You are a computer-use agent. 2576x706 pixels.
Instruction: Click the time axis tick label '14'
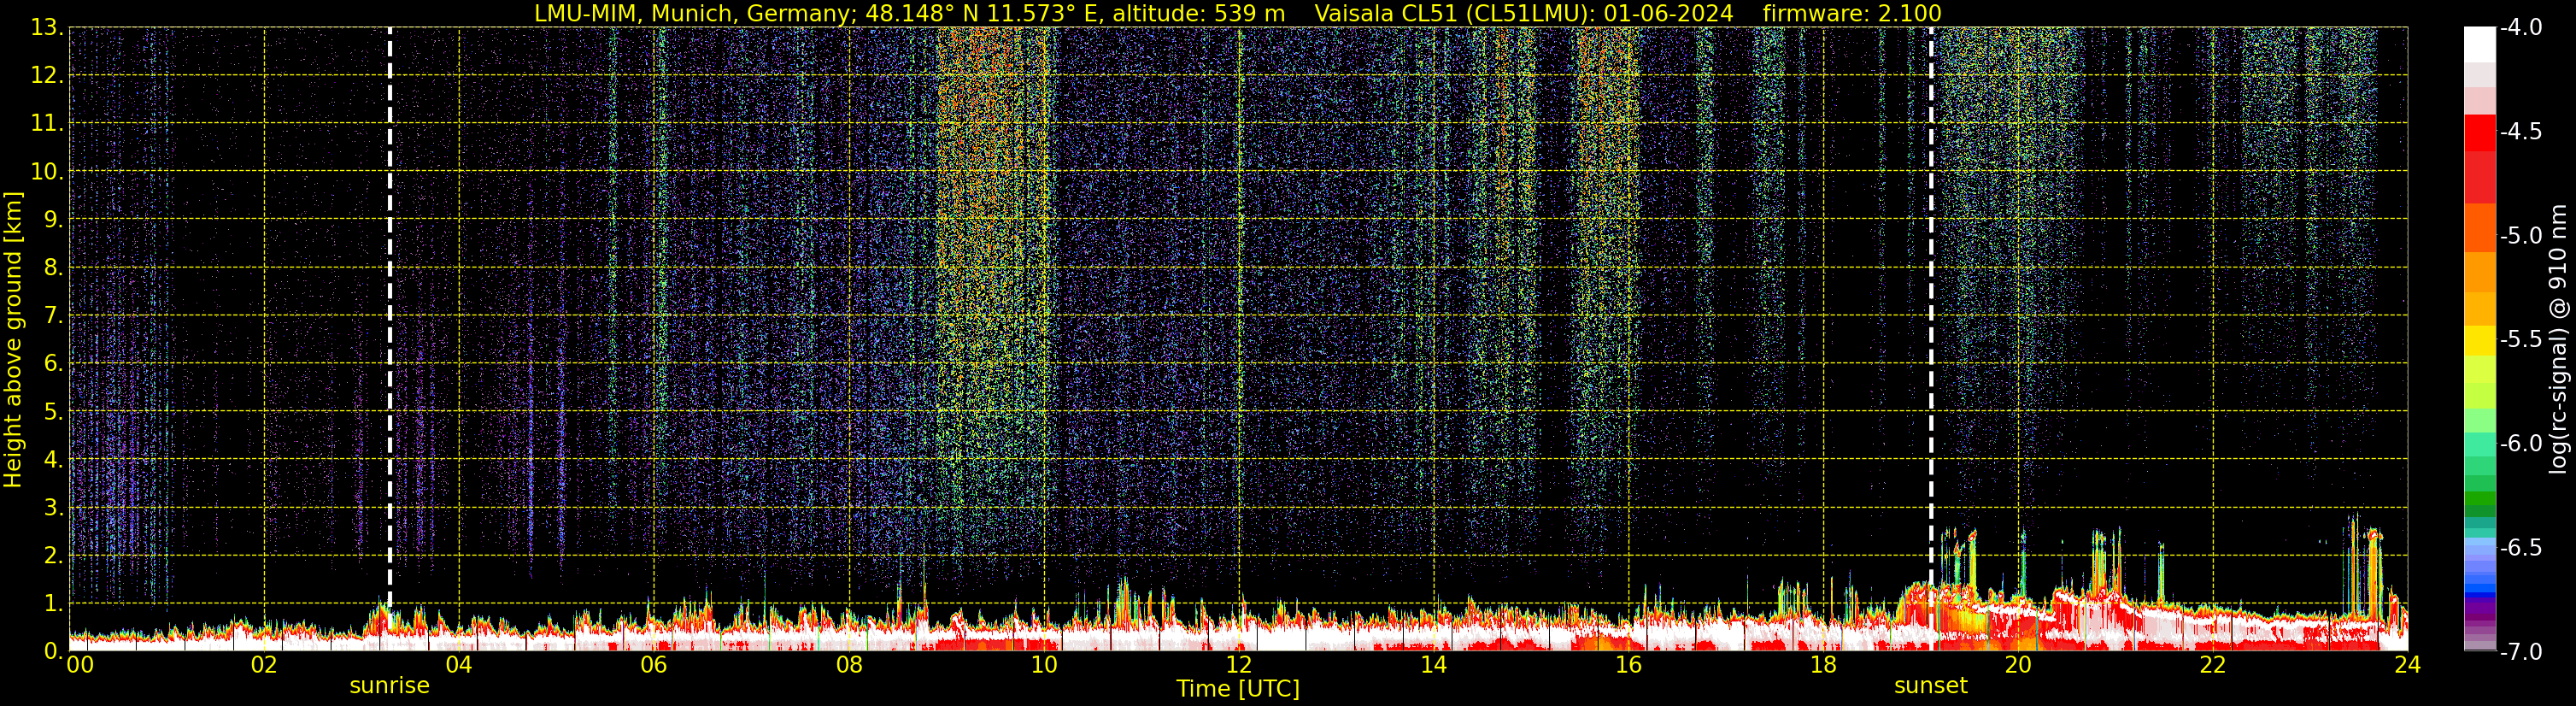click(x=1434, y=666)
